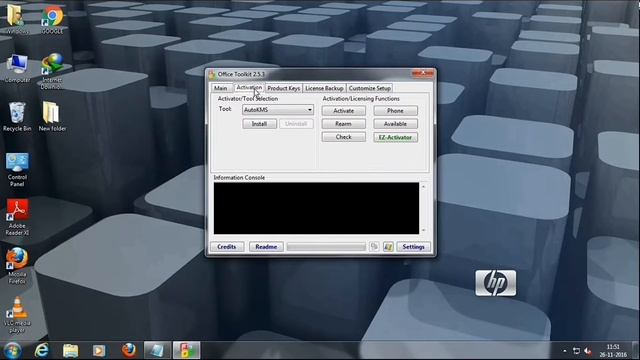Open the Readme button
Image resolution: width=640 pixels, height=360 pixels.
point(266,247)
